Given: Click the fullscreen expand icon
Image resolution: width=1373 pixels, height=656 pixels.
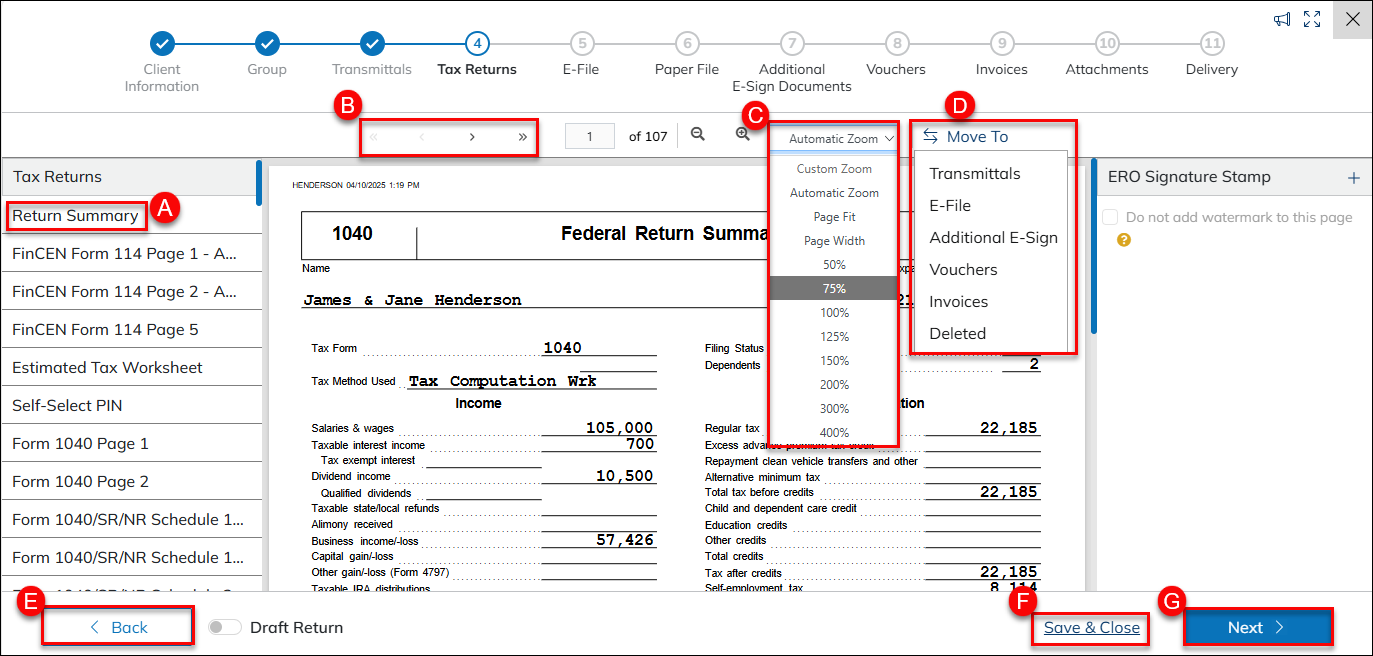Looking at the screenshot, I should (1312, 19).
